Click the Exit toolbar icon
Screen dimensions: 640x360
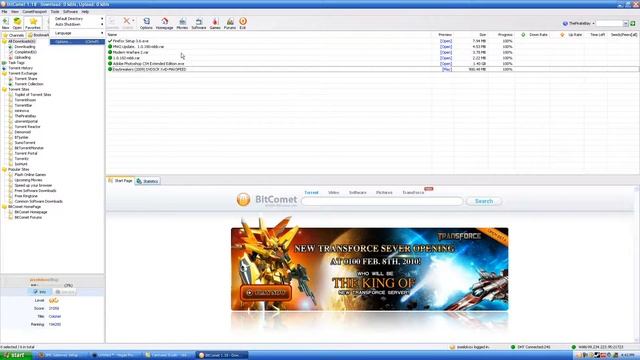click(x=243, y=23)
